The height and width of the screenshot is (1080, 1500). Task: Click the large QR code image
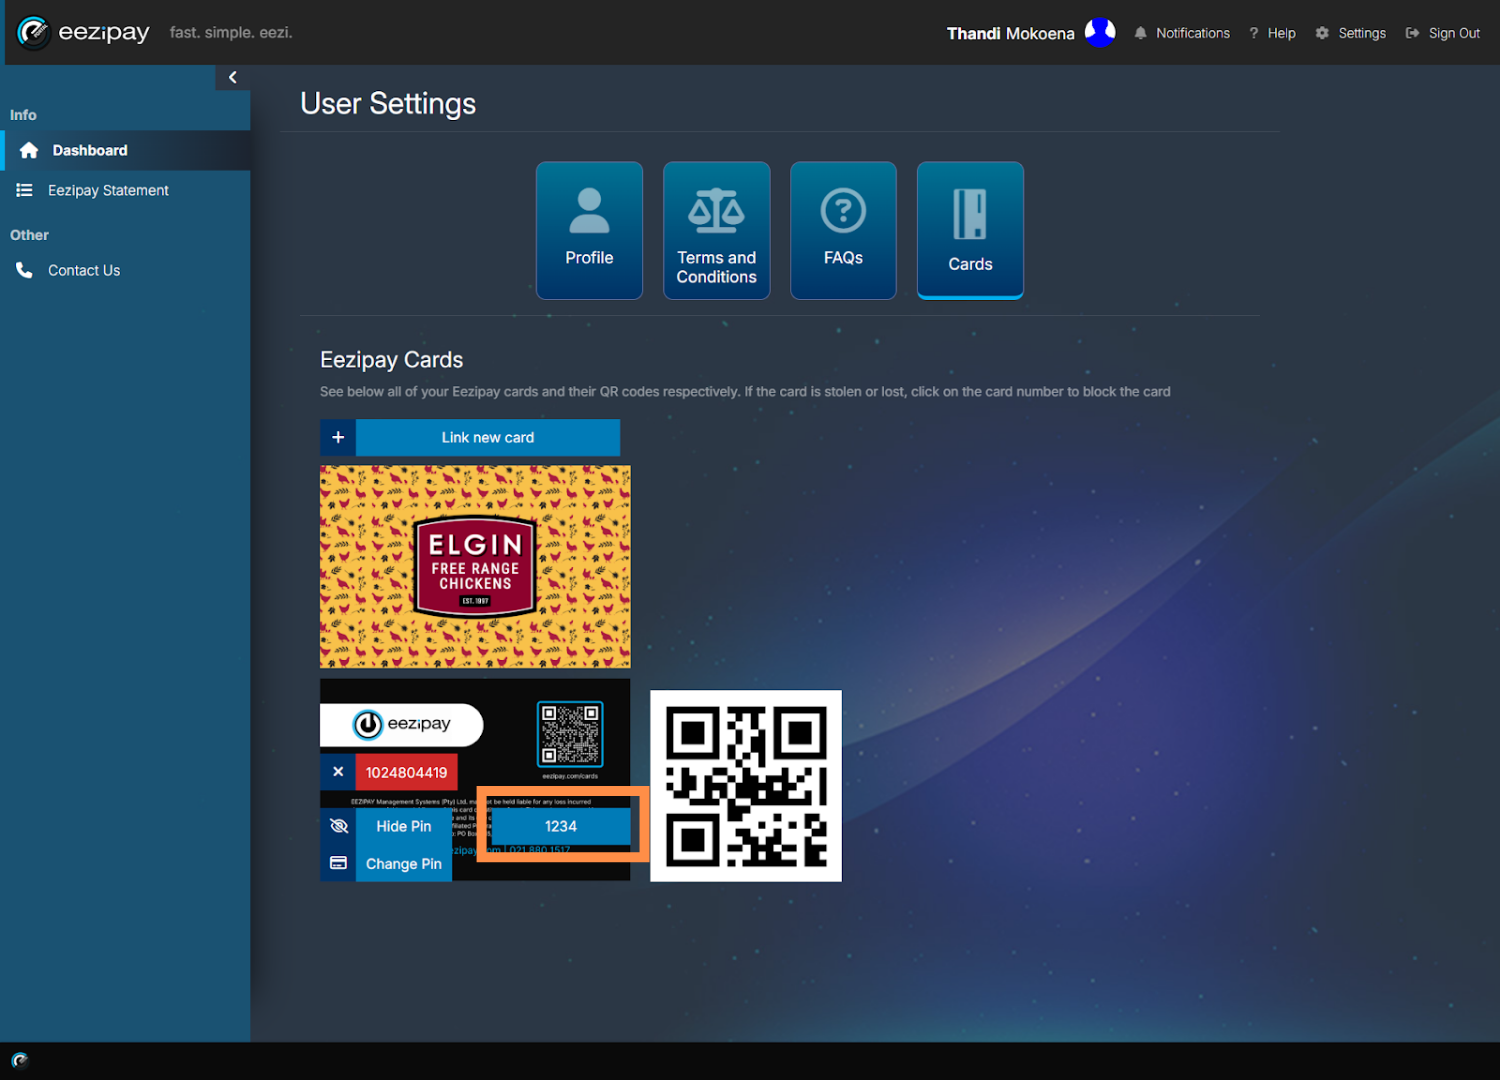(746, 786)
